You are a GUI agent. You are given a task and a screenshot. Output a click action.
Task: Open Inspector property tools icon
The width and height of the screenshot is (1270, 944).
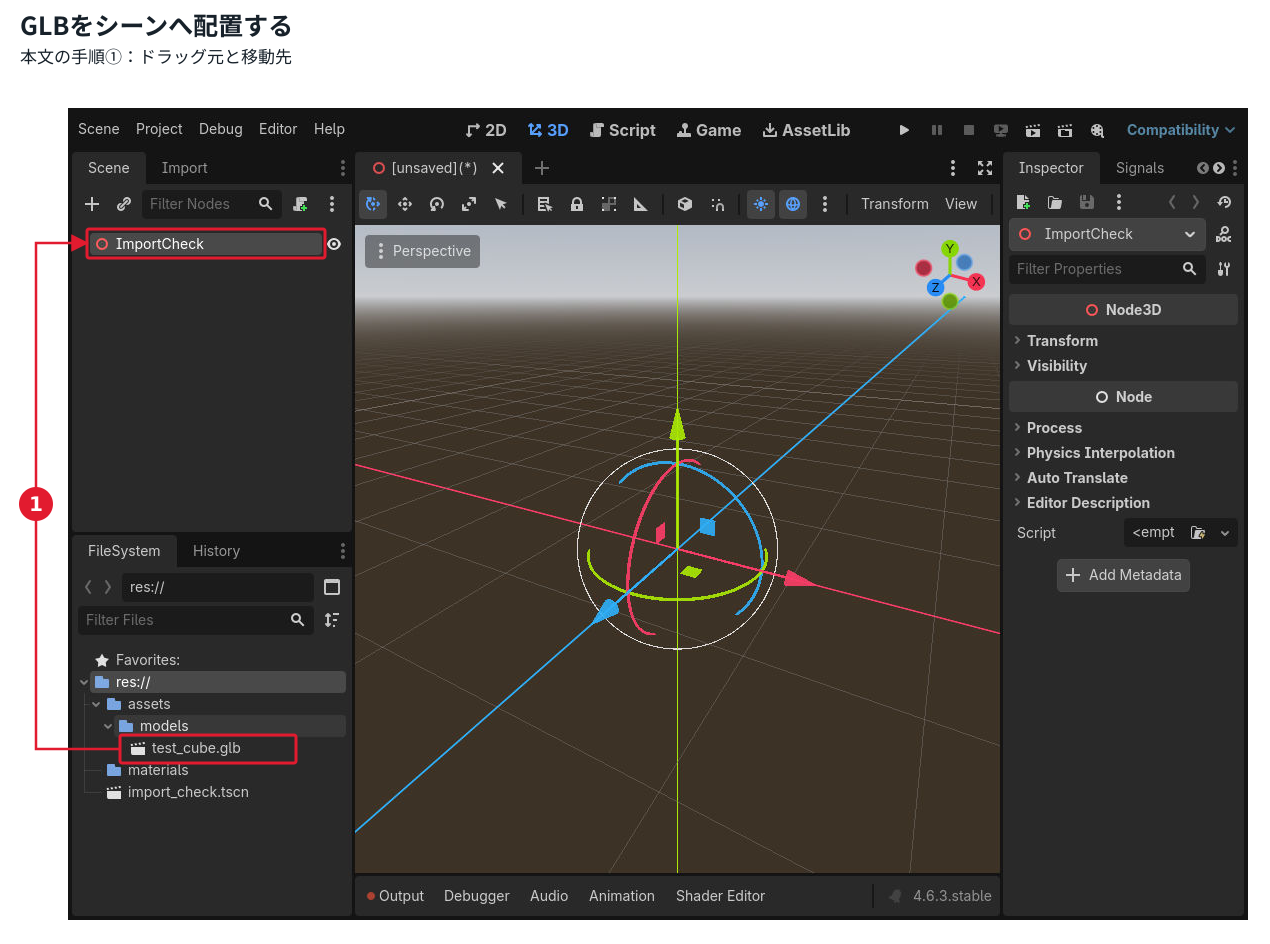point(1224,269)
